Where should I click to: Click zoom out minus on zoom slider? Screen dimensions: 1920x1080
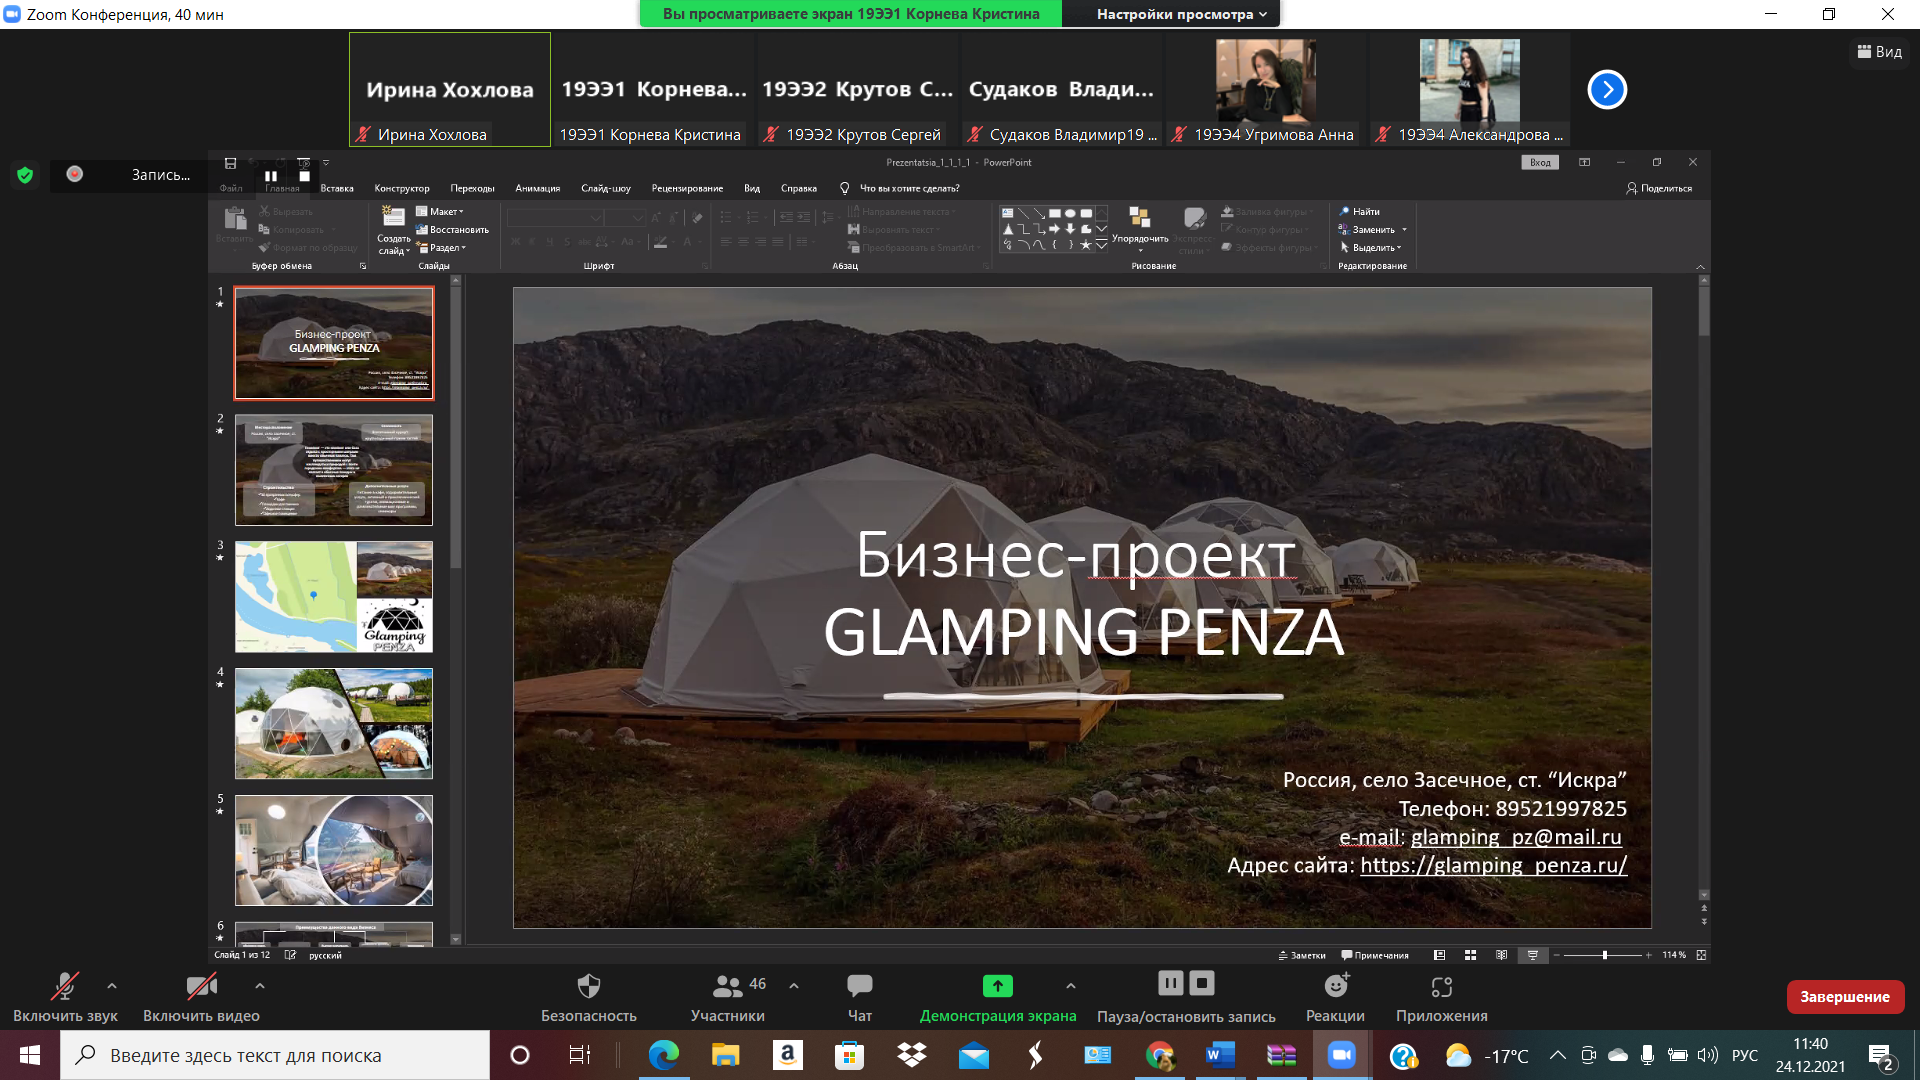pos(1556,955)
